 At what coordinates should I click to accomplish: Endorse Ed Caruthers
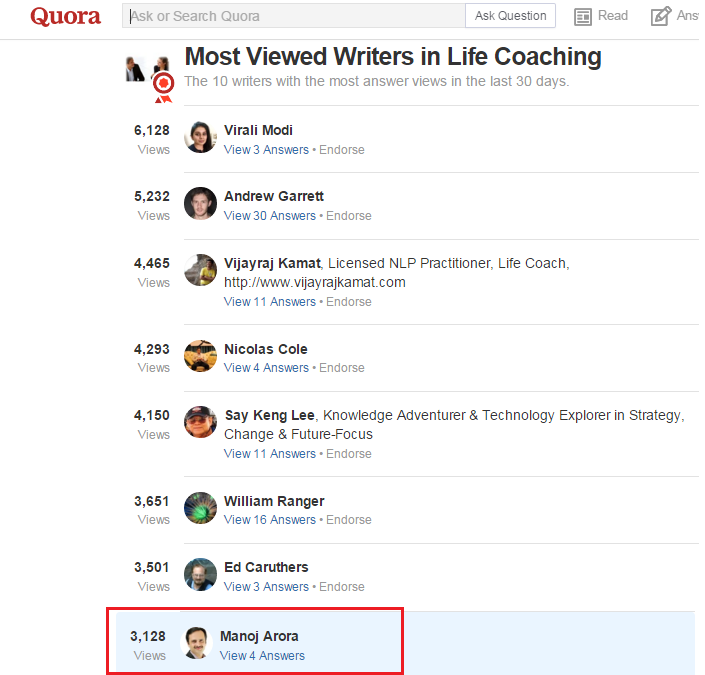342,587
